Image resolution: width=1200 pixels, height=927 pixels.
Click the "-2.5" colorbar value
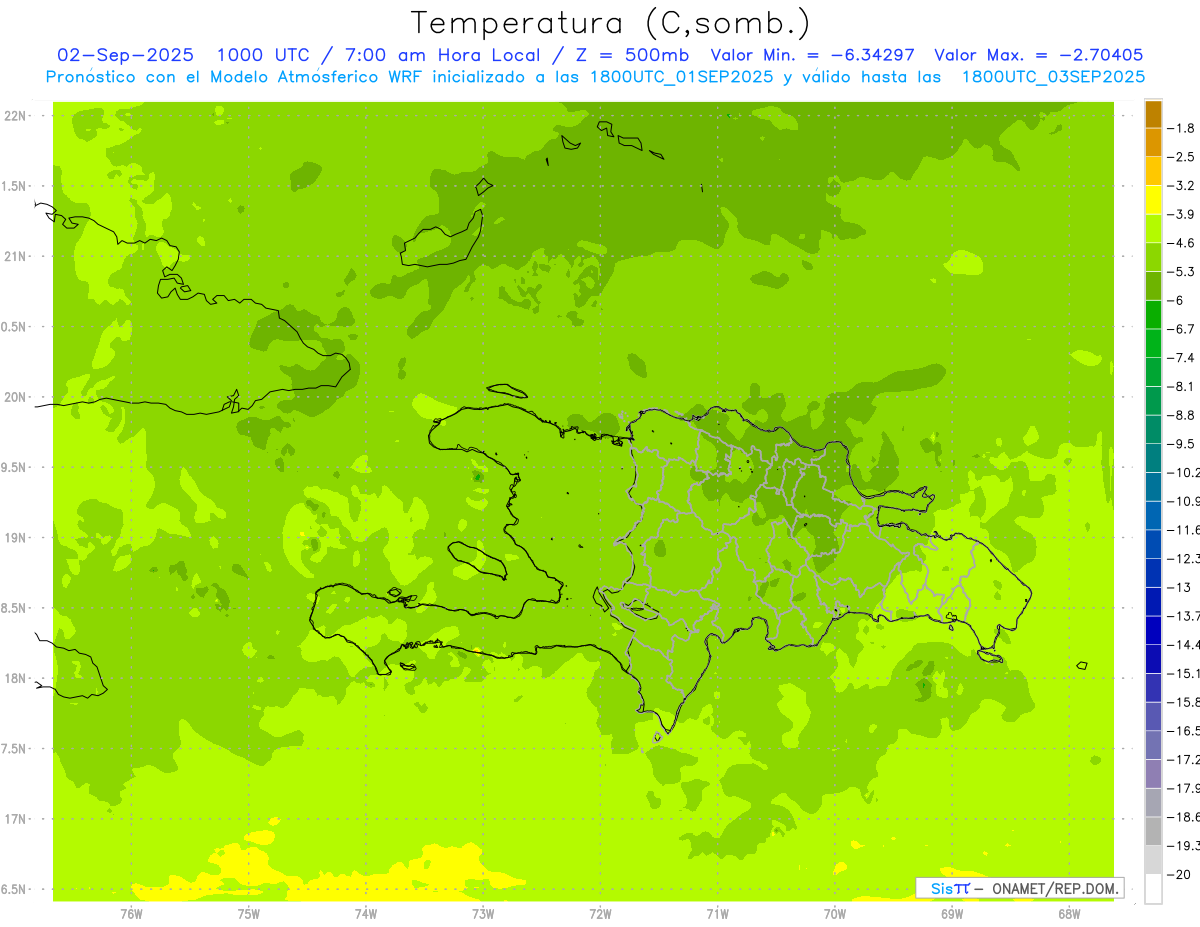point(1182,157)
